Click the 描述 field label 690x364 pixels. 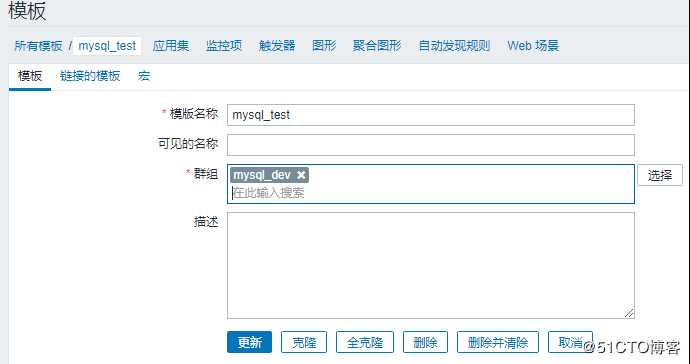click(206, 221)
